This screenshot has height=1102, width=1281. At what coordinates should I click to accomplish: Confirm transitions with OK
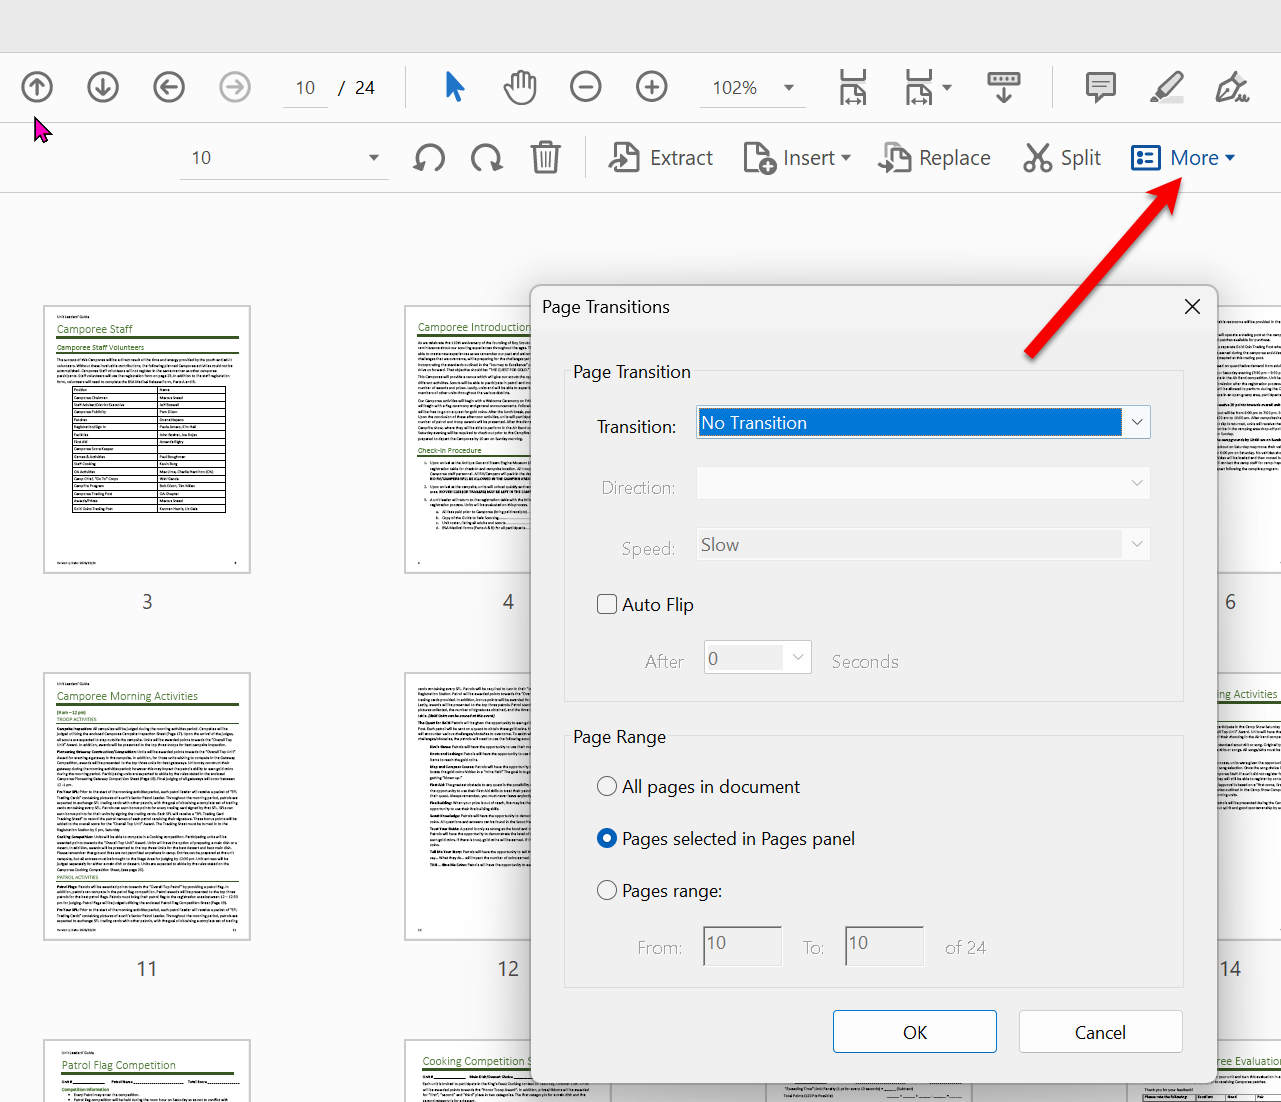pyautogui.click(x=914, y=1031)
